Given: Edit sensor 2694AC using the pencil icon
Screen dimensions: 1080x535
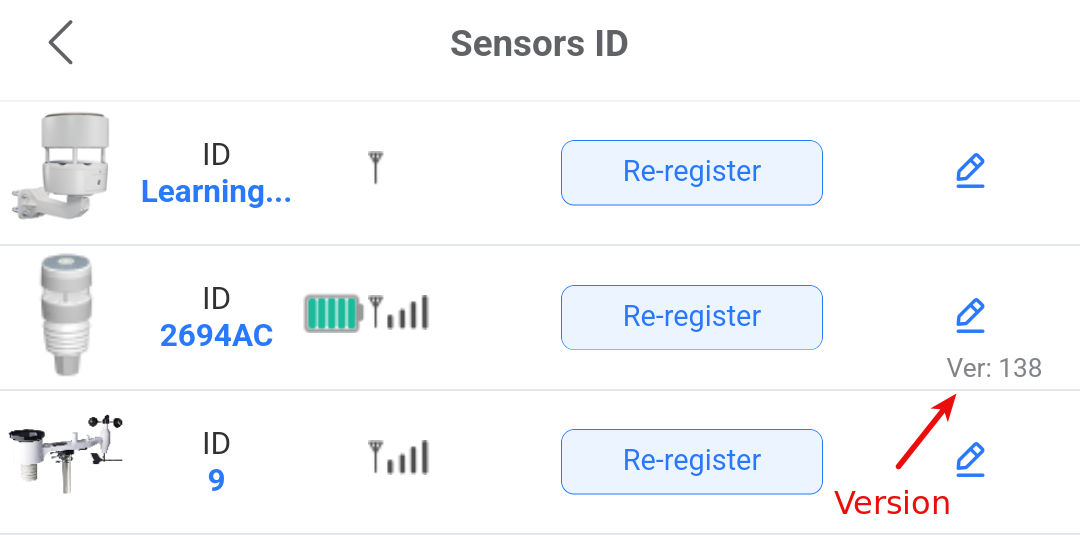Looking at the screenshot, I should point(970,316).
